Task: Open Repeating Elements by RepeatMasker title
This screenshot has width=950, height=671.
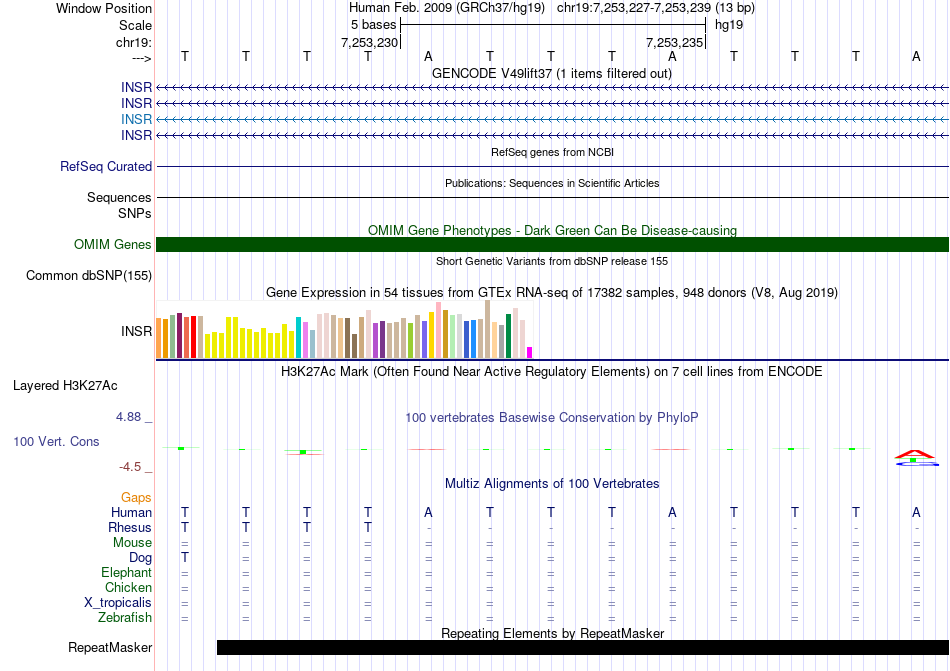Action: coord(552,633)
